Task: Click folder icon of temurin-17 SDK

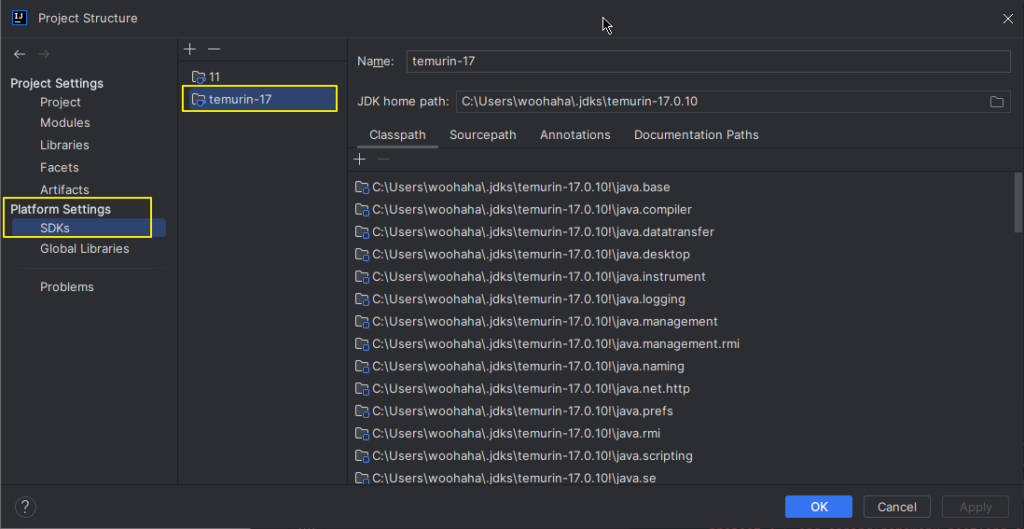Action: point(199,99)
